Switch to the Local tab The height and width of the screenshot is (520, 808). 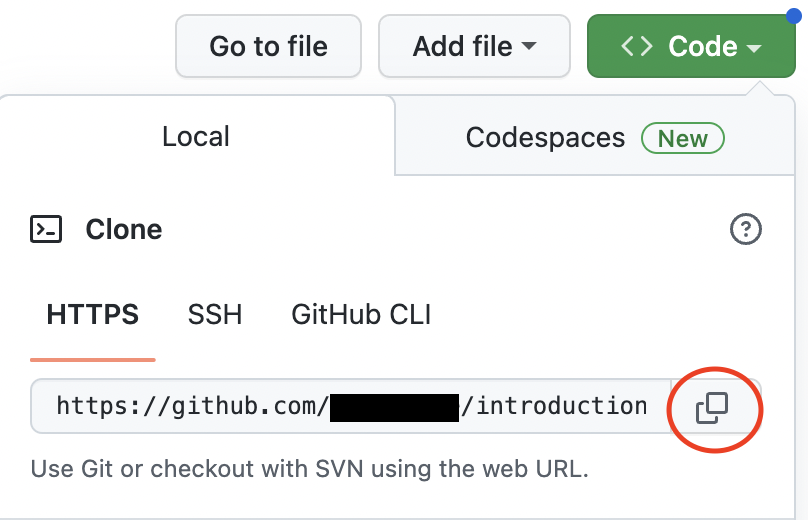click(196, 137)
